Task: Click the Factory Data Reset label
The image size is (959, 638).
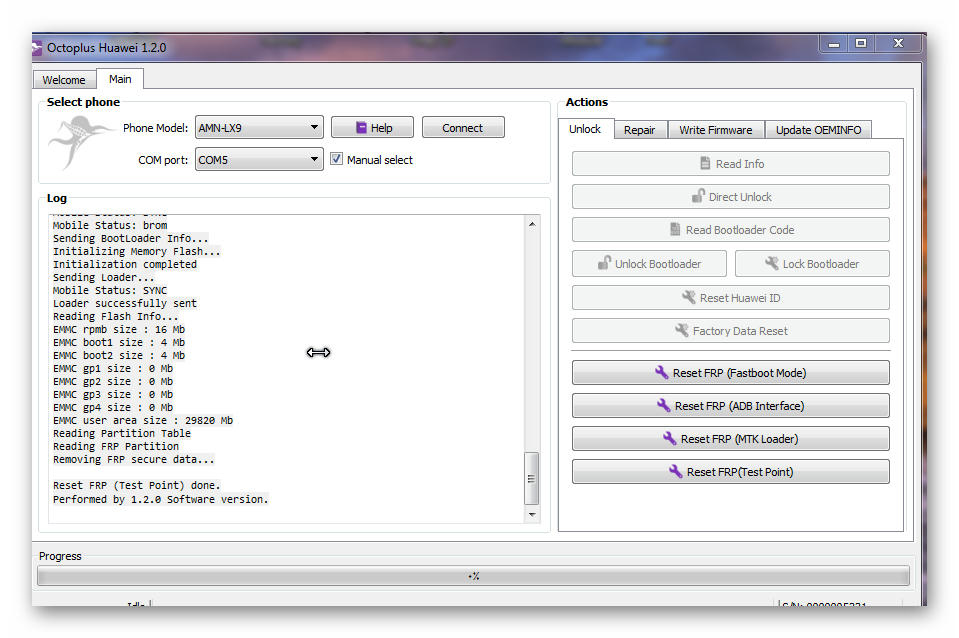Action: pos(740,331)
